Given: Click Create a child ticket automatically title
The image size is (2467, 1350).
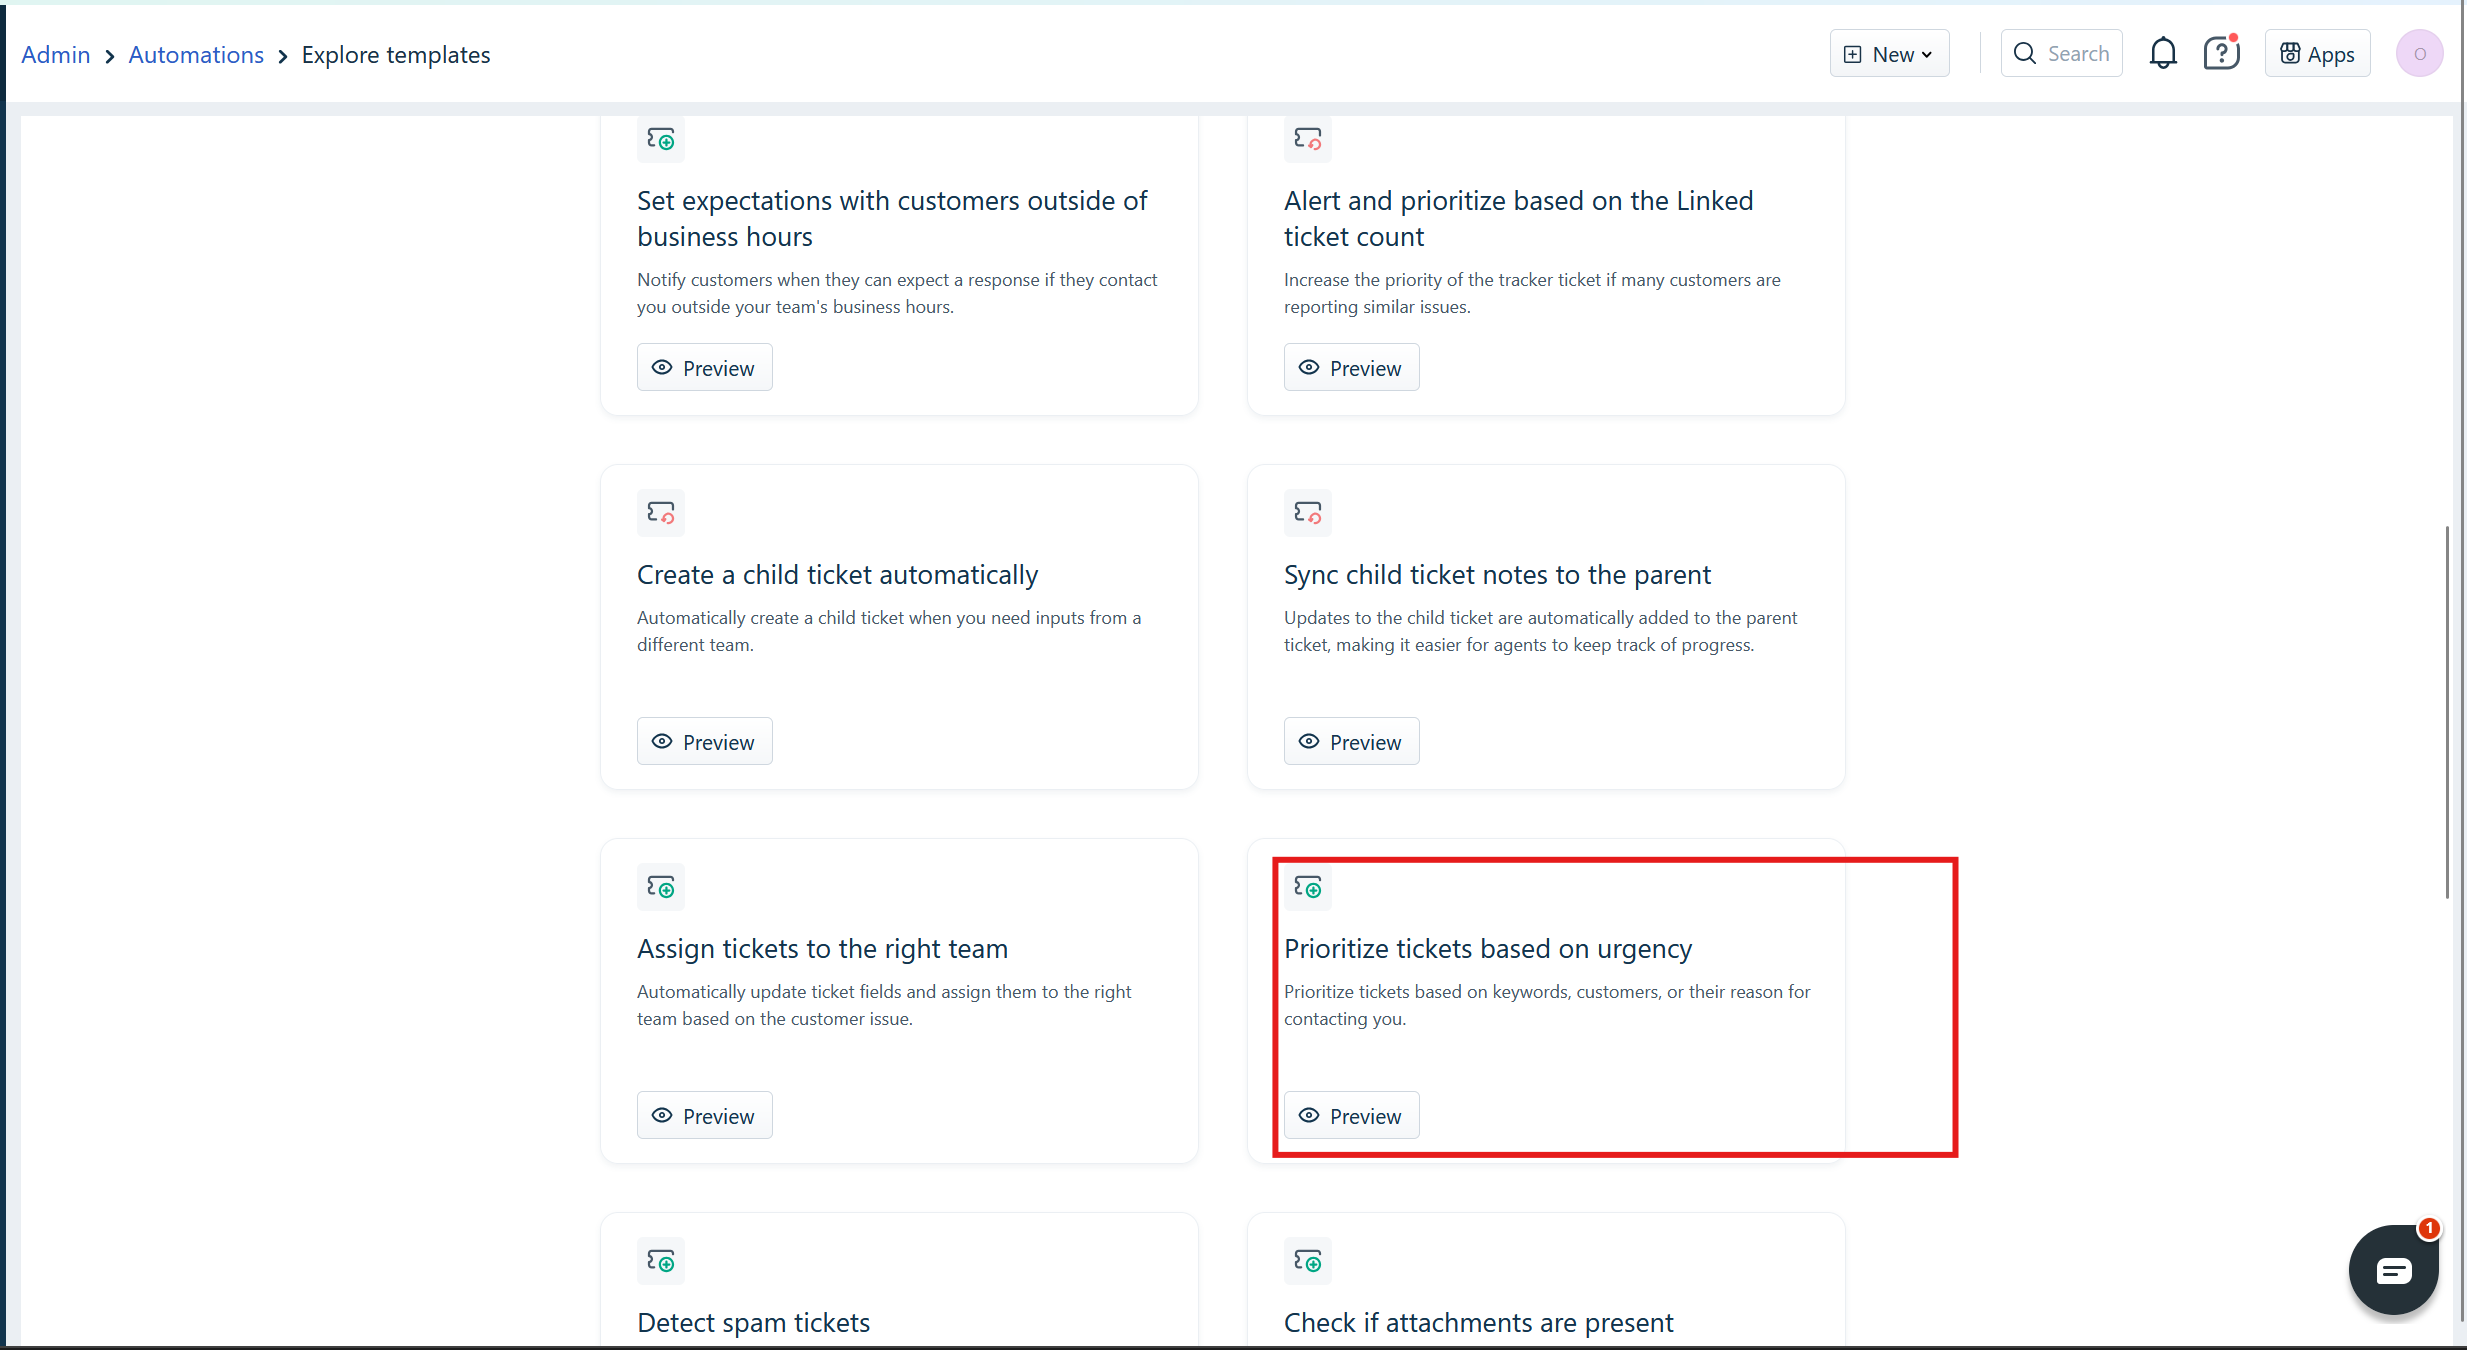Looking at the screenshot, I should (x=838, y=575).
